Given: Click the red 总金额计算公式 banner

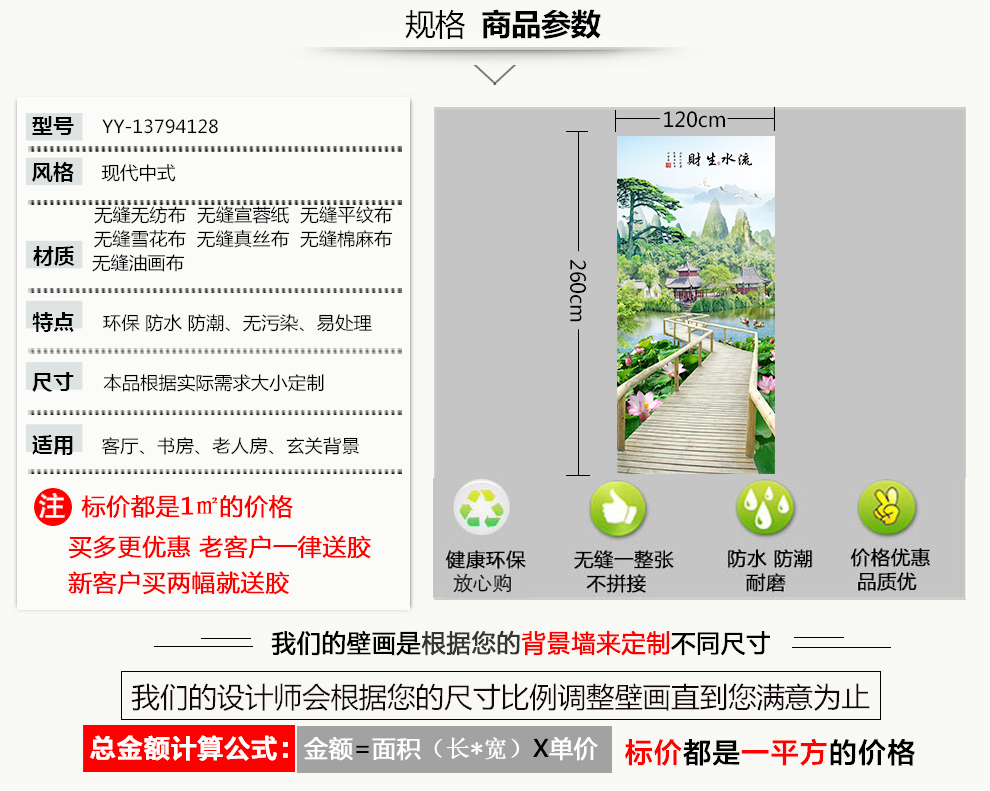Looking at the screenshot, I should (x=189, y=749).
